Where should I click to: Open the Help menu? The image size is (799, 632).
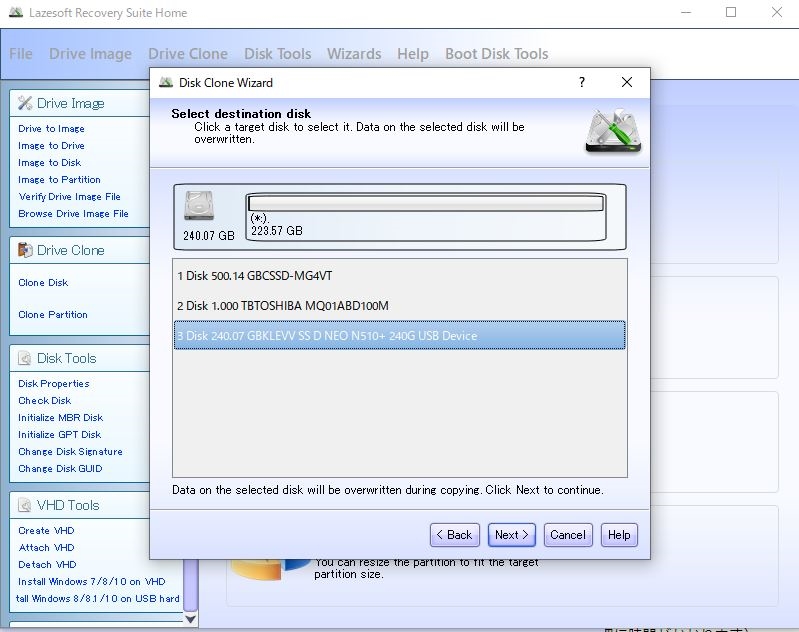[x=413, y=54]
